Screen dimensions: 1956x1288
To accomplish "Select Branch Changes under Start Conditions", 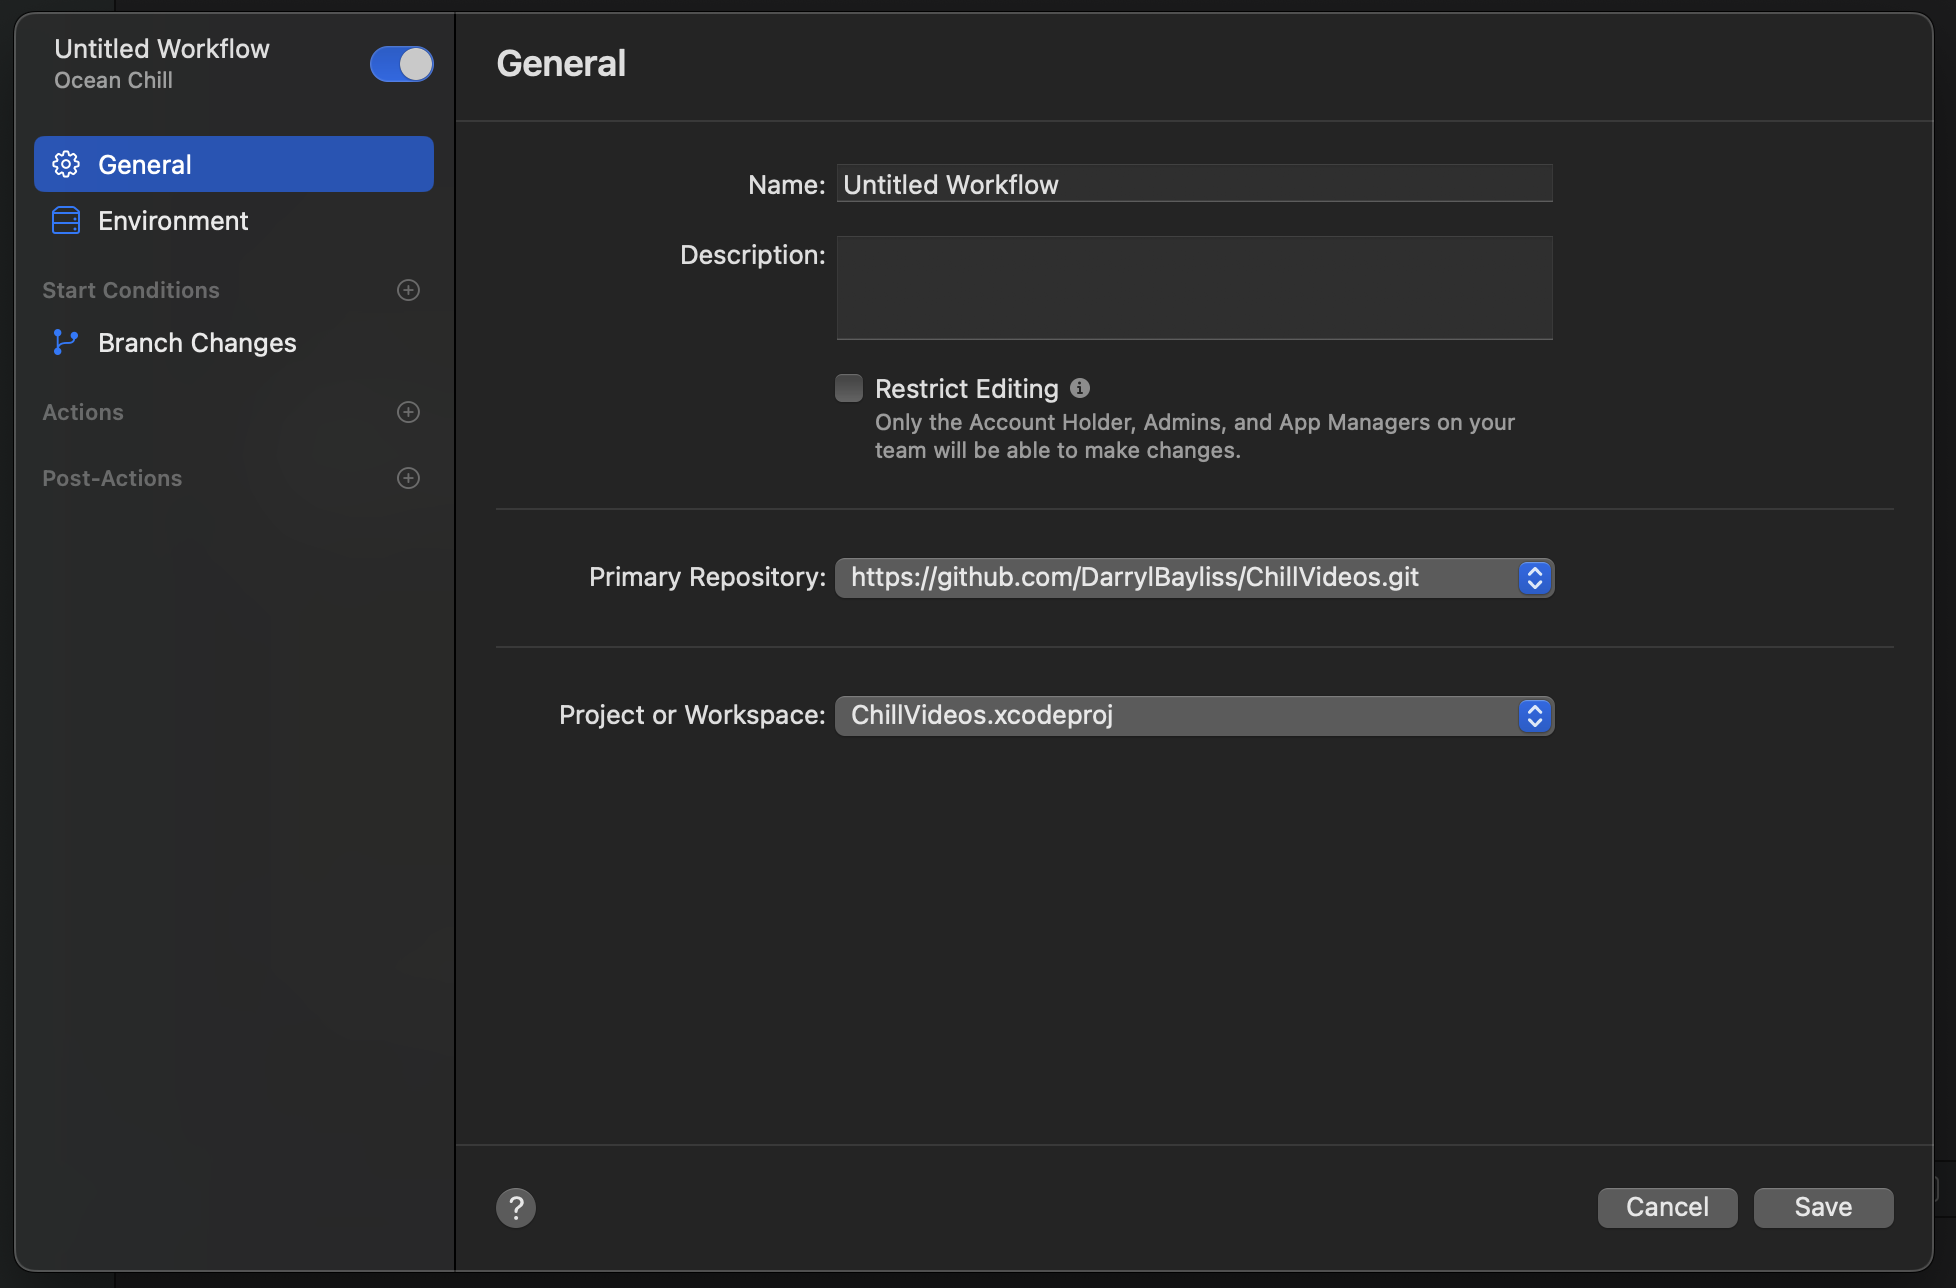I will (196, 342).
